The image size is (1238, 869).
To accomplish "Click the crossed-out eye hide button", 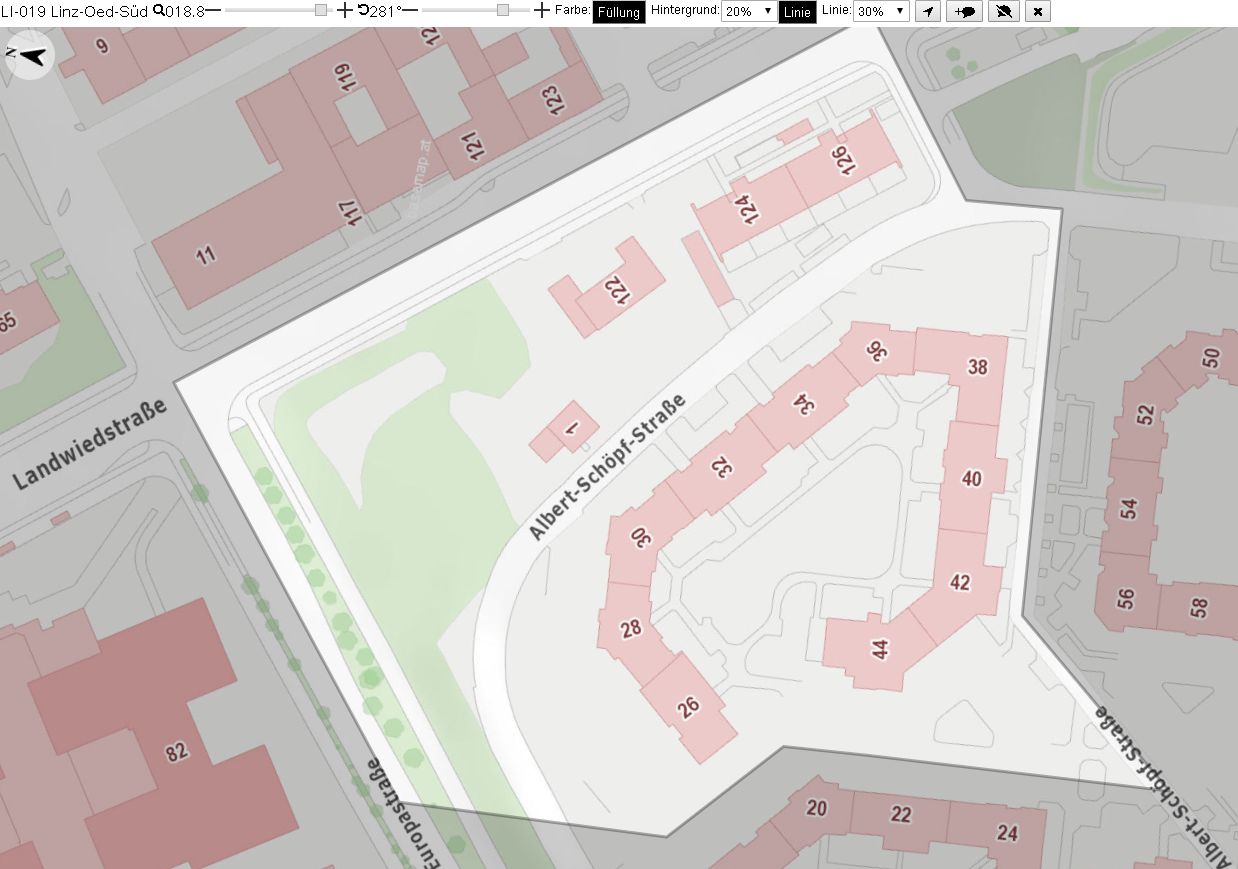I will pos(1004,11).
